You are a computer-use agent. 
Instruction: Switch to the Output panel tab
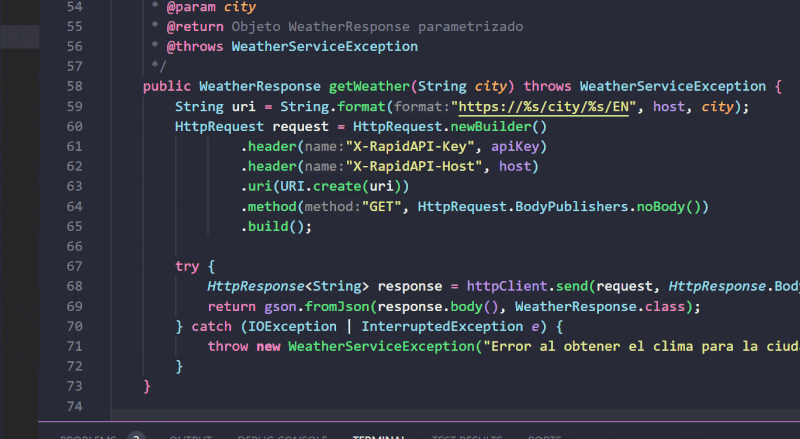[190, 437]
